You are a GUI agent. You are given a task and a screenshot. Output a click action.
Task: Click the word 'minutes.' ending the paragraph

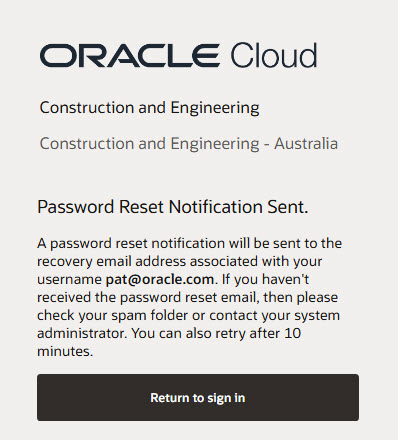point(65,351)
